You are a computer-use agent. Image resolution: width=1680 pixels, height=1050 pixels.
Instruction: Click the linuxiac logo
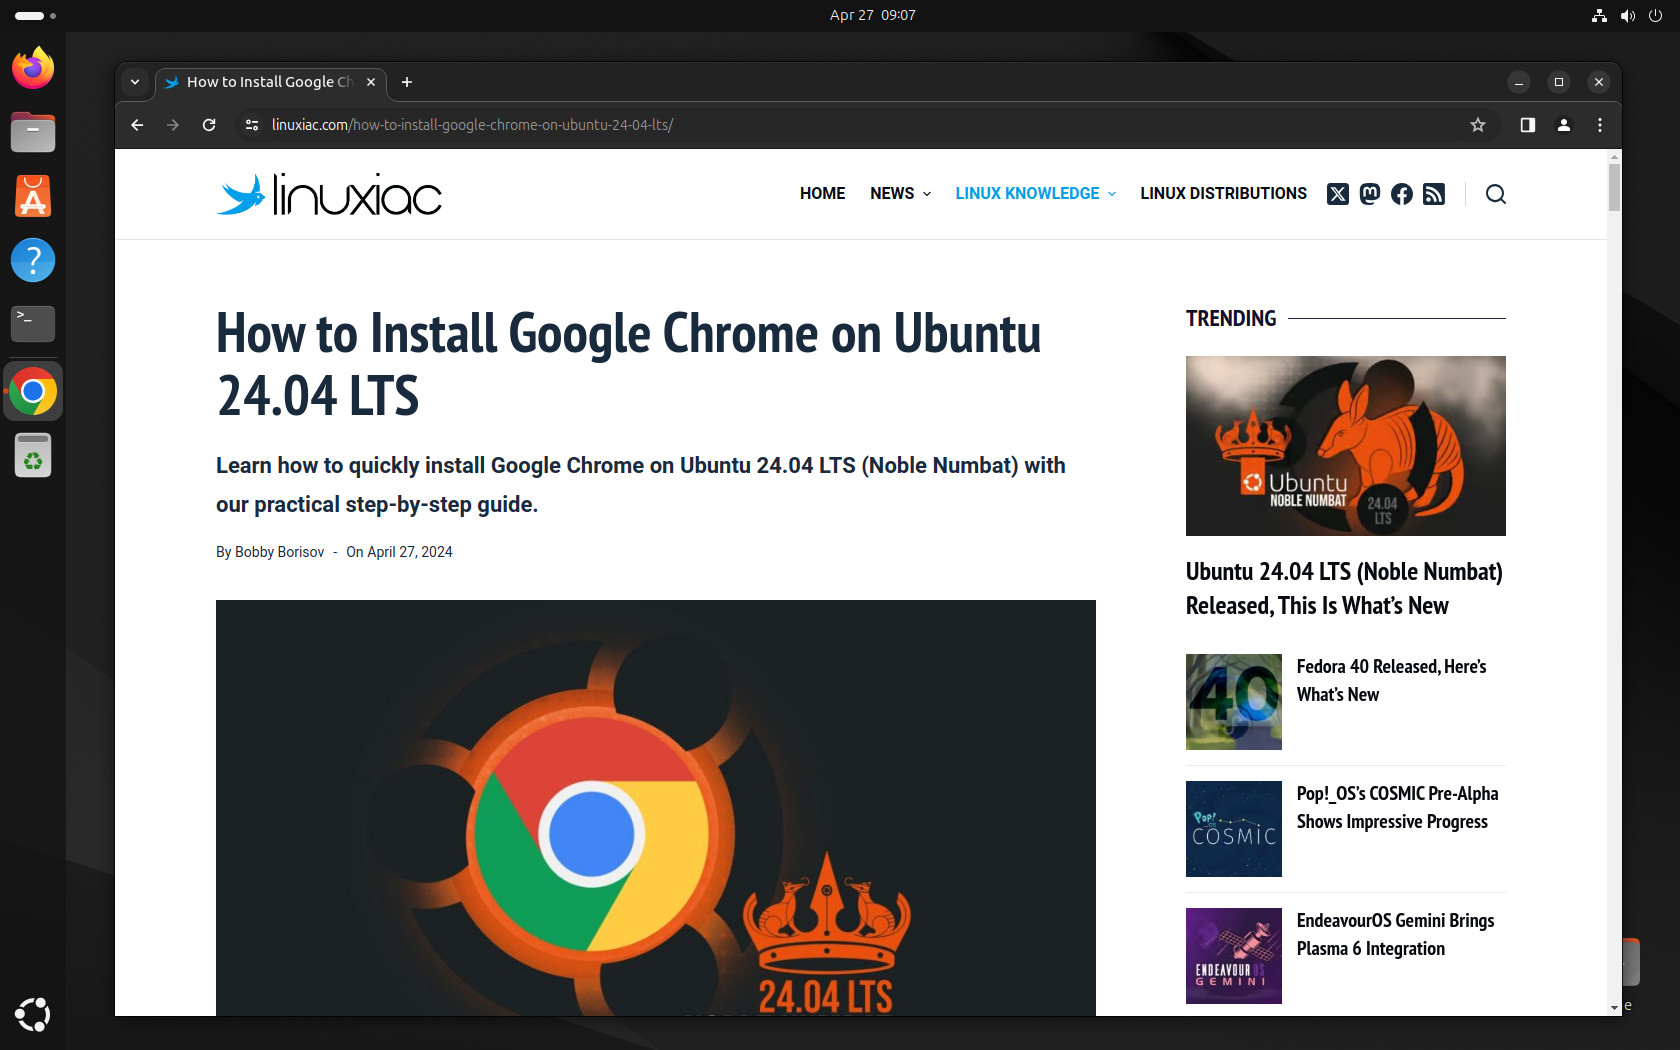(329, 194)
